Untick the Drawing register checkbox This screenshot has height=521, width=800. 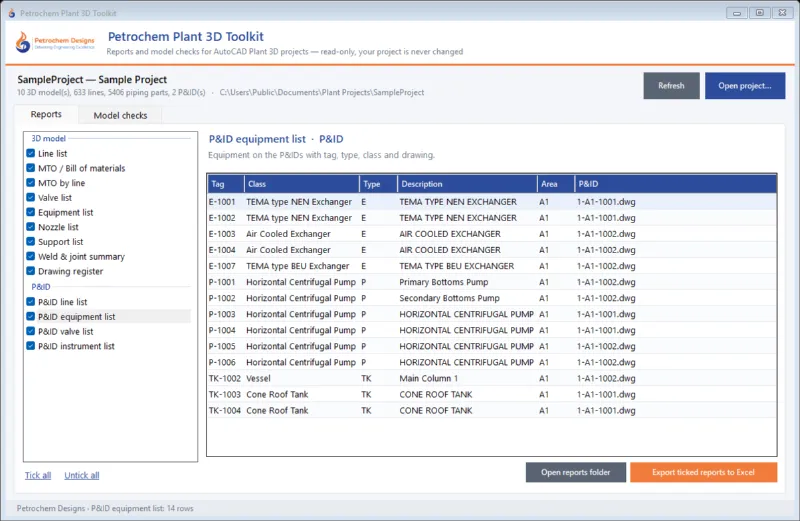[x=31, y=271]
